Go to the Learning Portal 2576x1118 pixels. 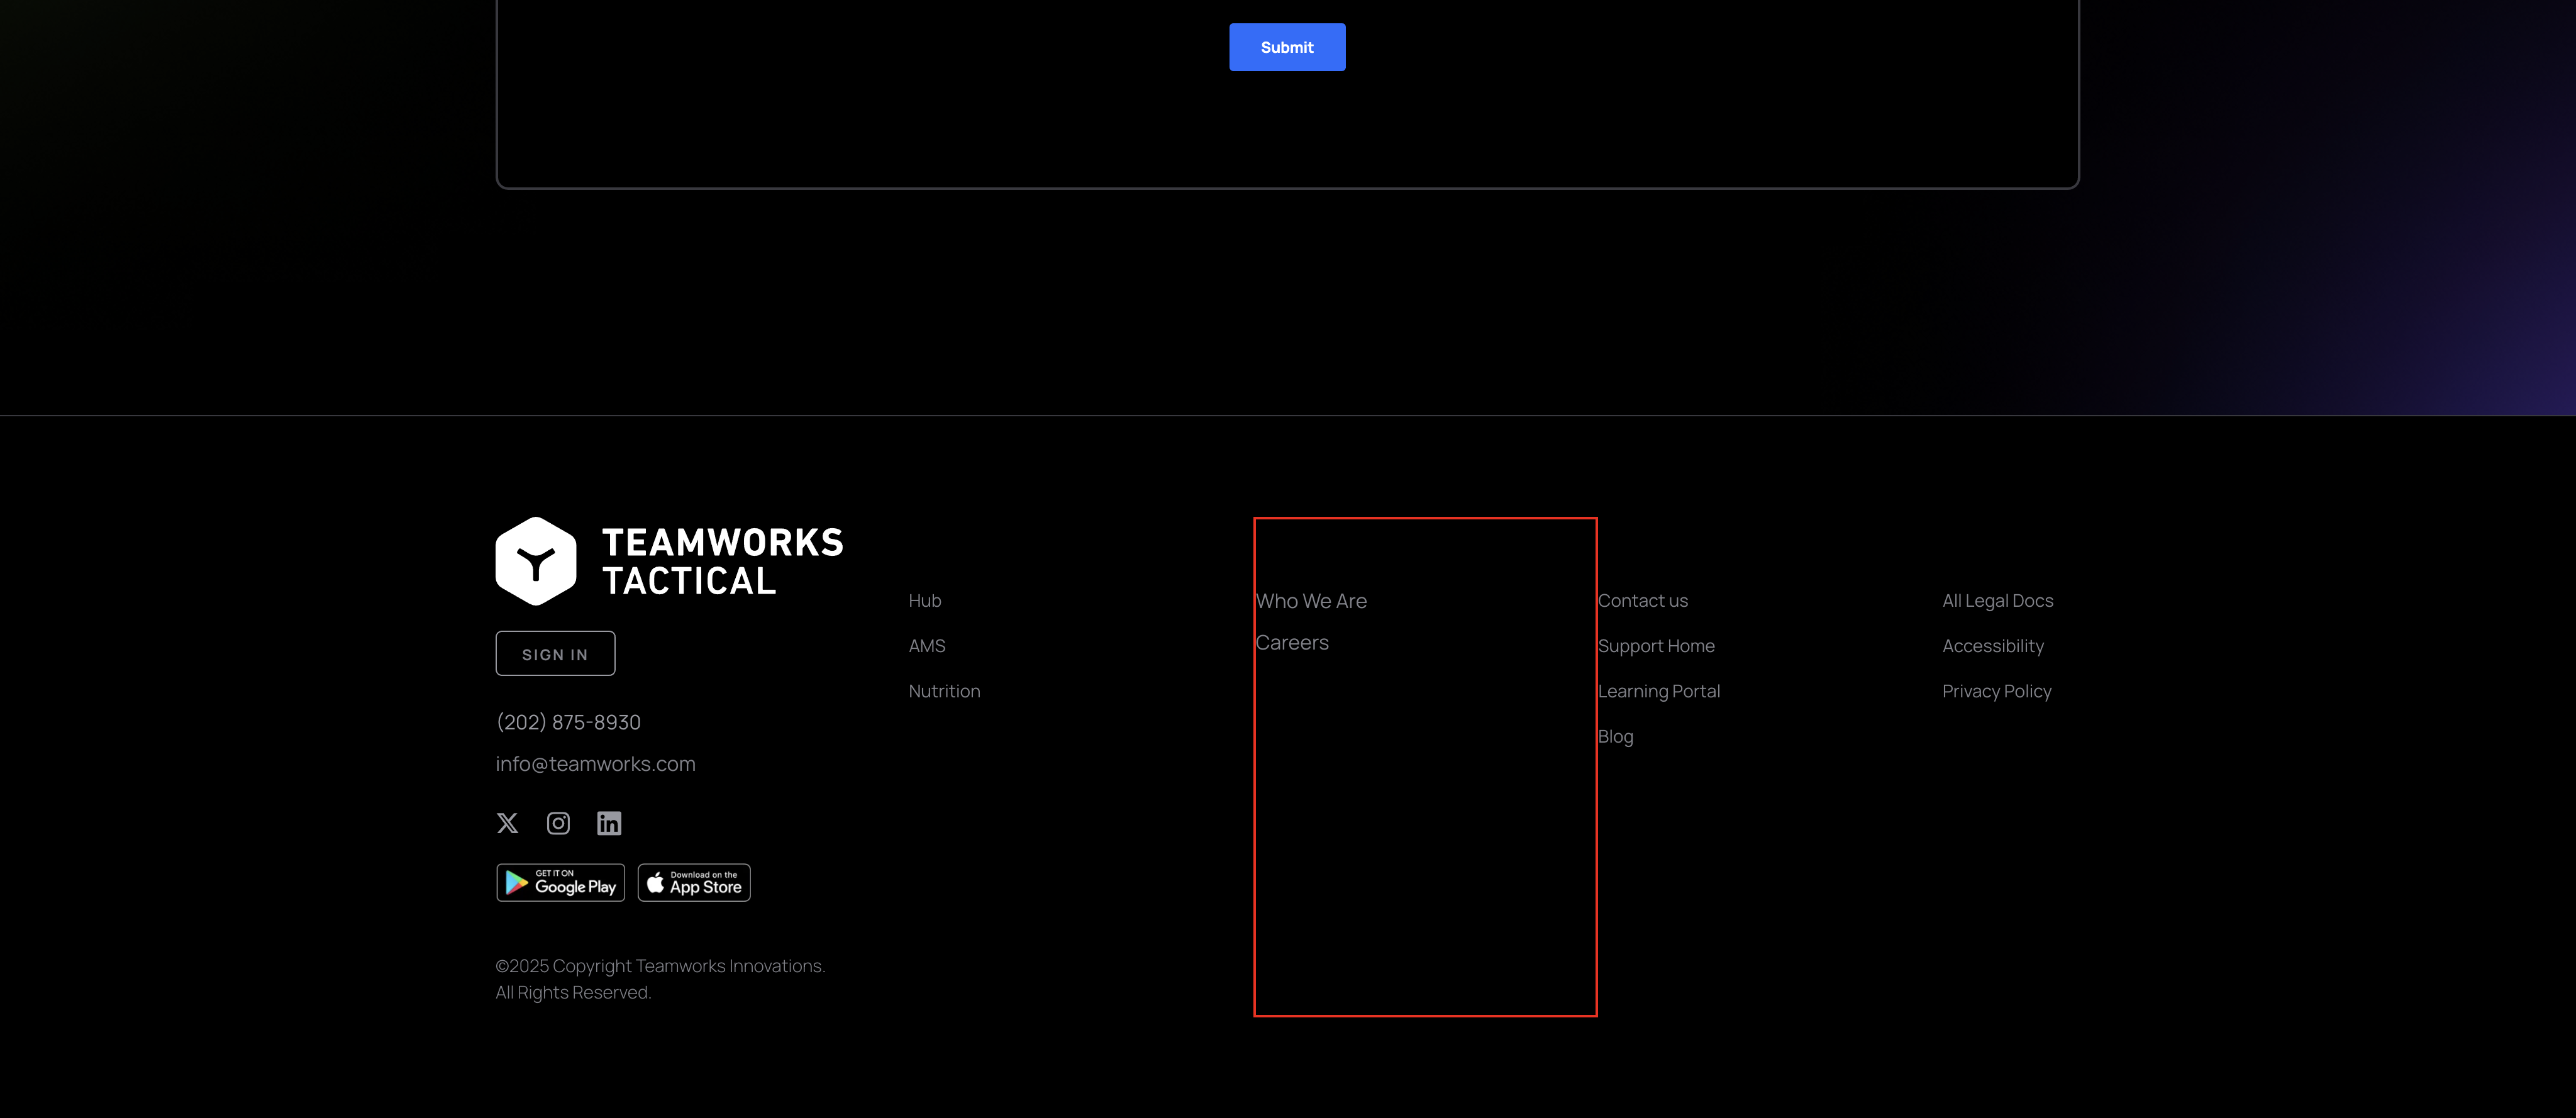(x=1659, y=691)
